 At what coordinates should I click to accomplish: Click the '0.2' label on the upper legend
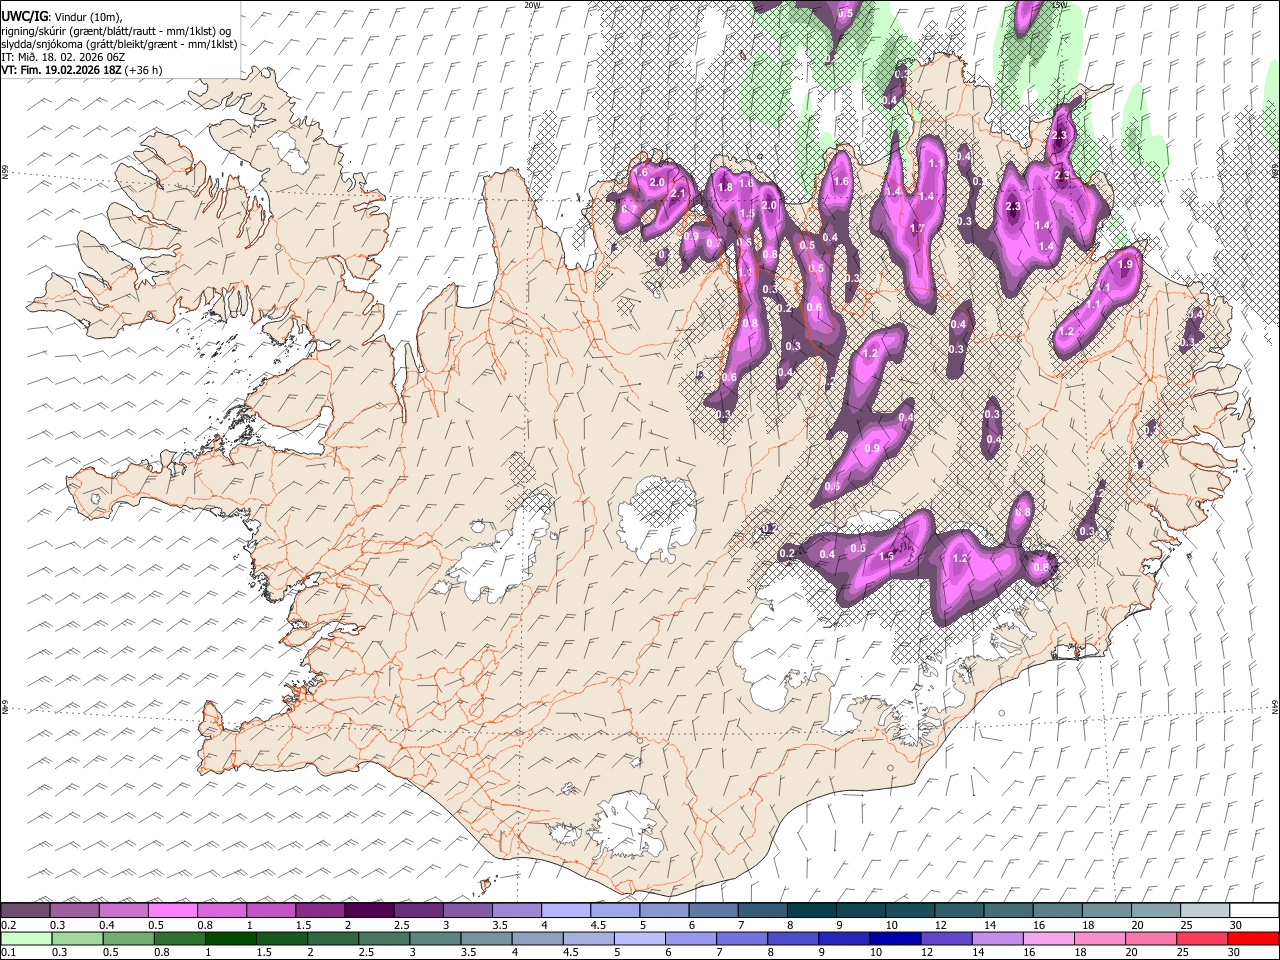[8, 925]
